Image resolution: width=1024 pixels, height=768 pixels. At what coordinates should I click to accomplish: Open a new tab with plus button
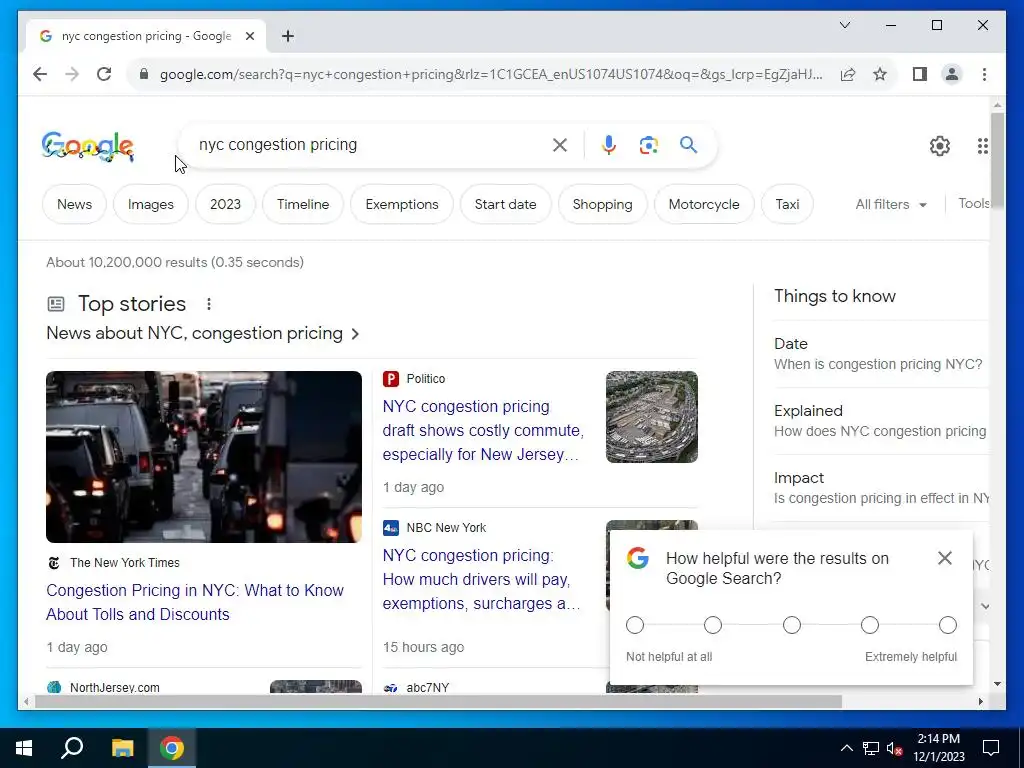click(288, 36)
